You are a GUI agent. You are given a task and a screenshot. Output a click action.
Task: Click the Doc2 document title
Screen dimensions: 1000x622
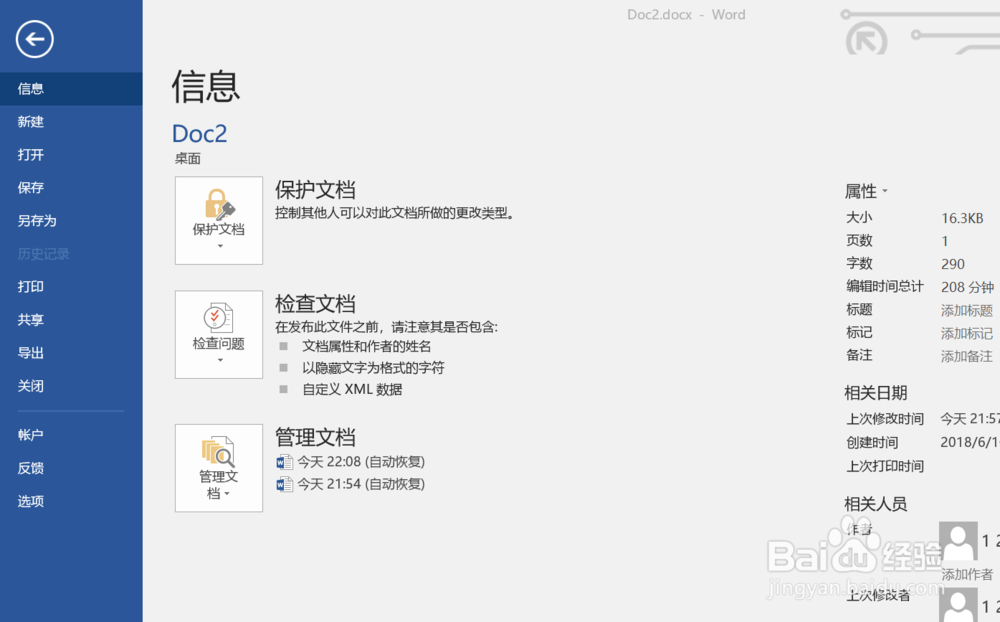coord(199,133)
